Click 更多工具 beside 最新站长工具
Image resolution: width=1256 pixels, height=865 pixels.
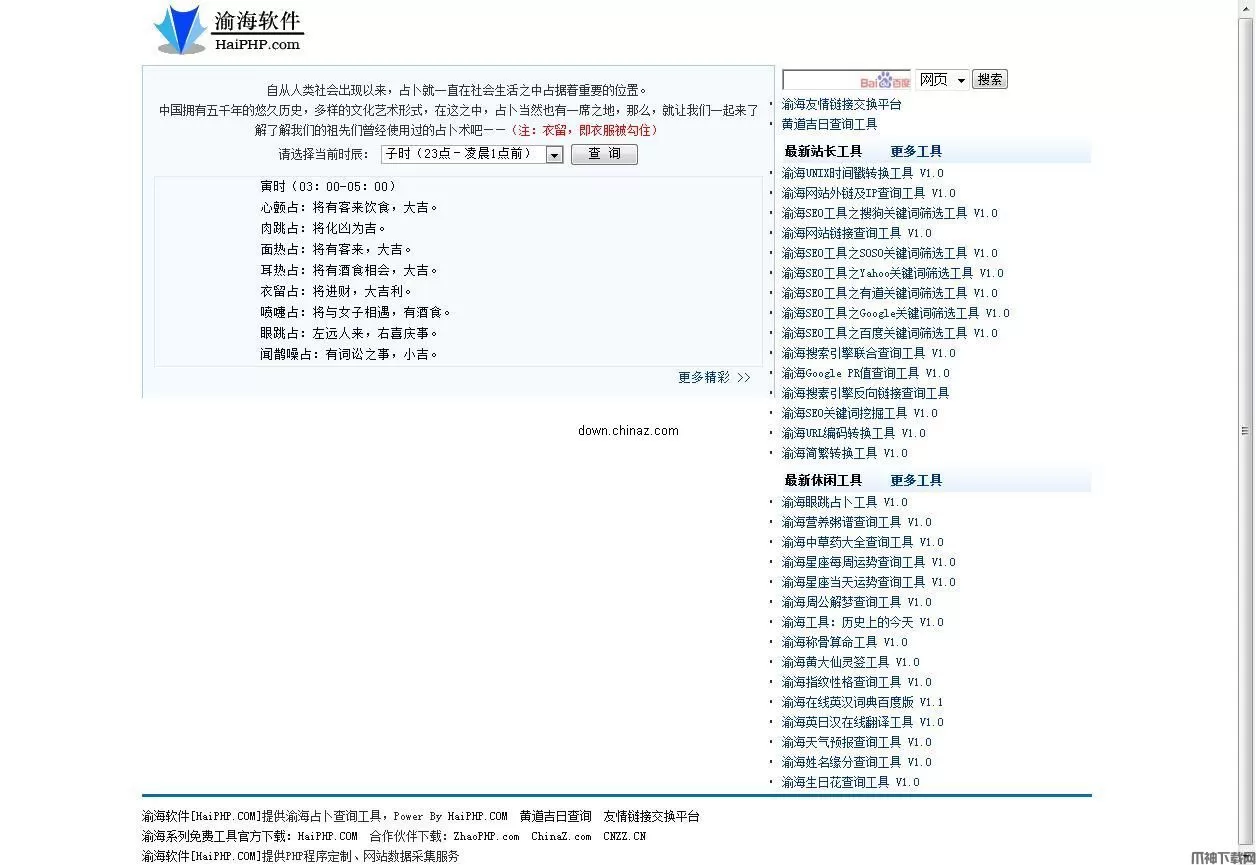pyautogui.click(x=914, y=150)
